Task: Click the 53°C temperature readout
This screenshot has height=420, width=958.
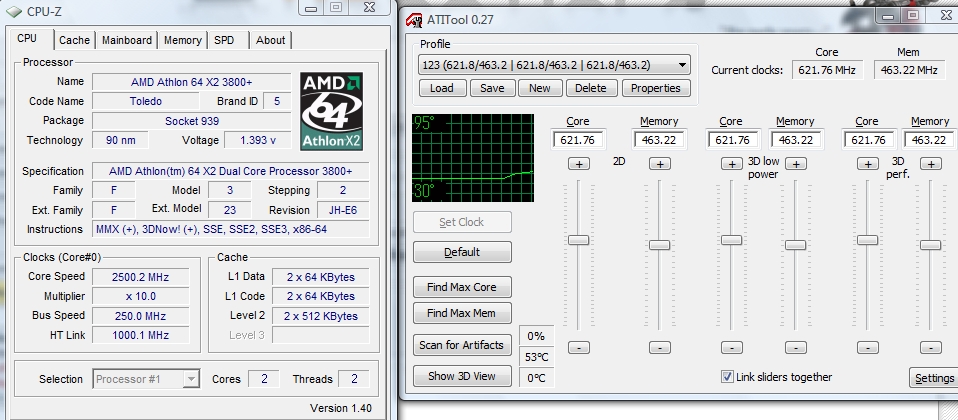Action: (536, 356)
